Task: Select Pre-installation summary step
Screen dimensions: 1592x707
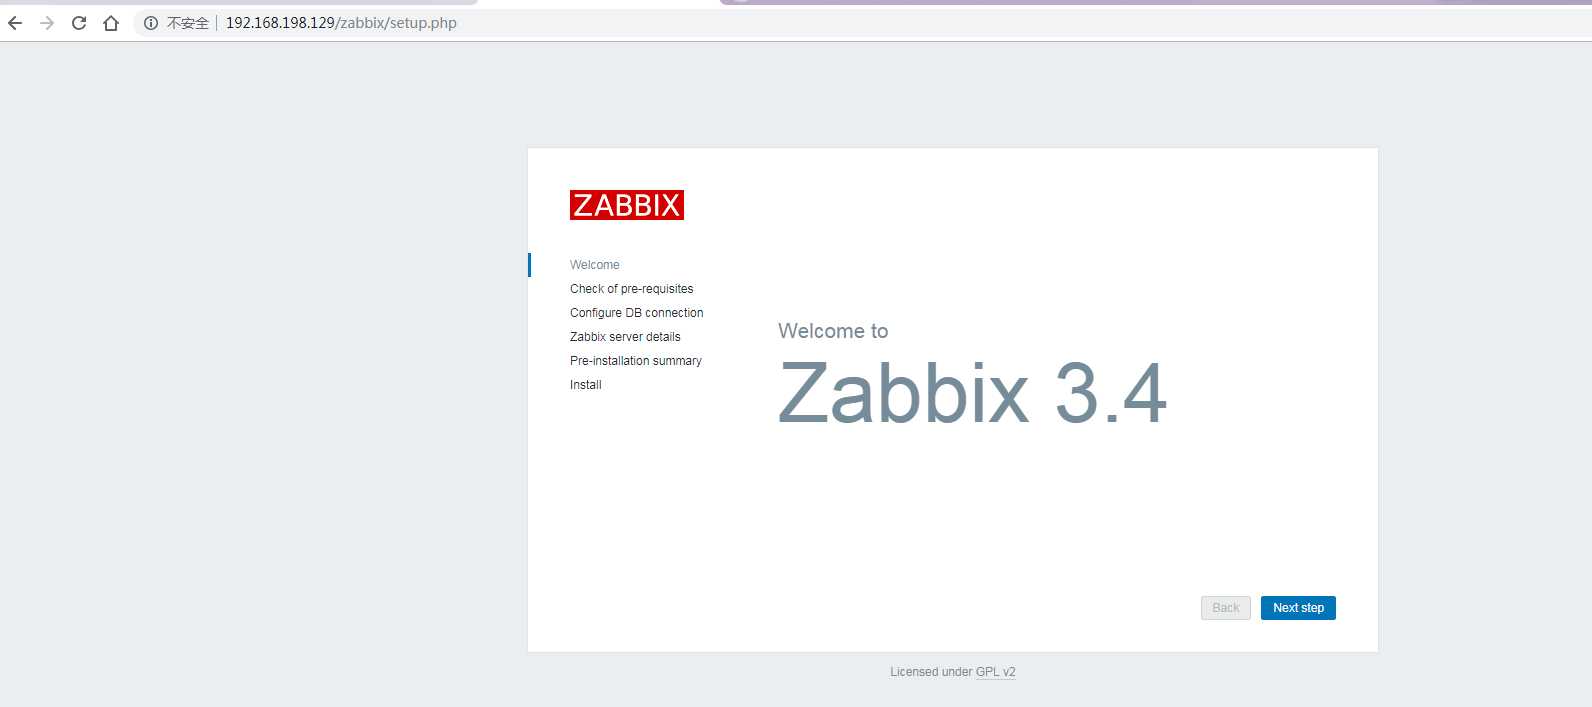Action: click(x=636, y=361)
